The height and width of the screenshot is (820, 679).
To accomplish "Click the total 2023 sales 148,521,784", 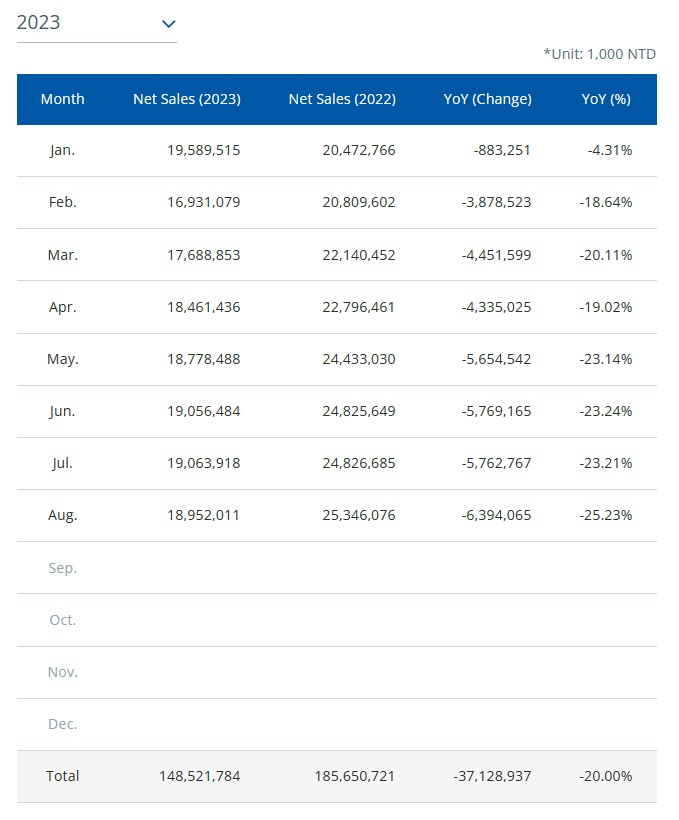I will pos(200,776).
